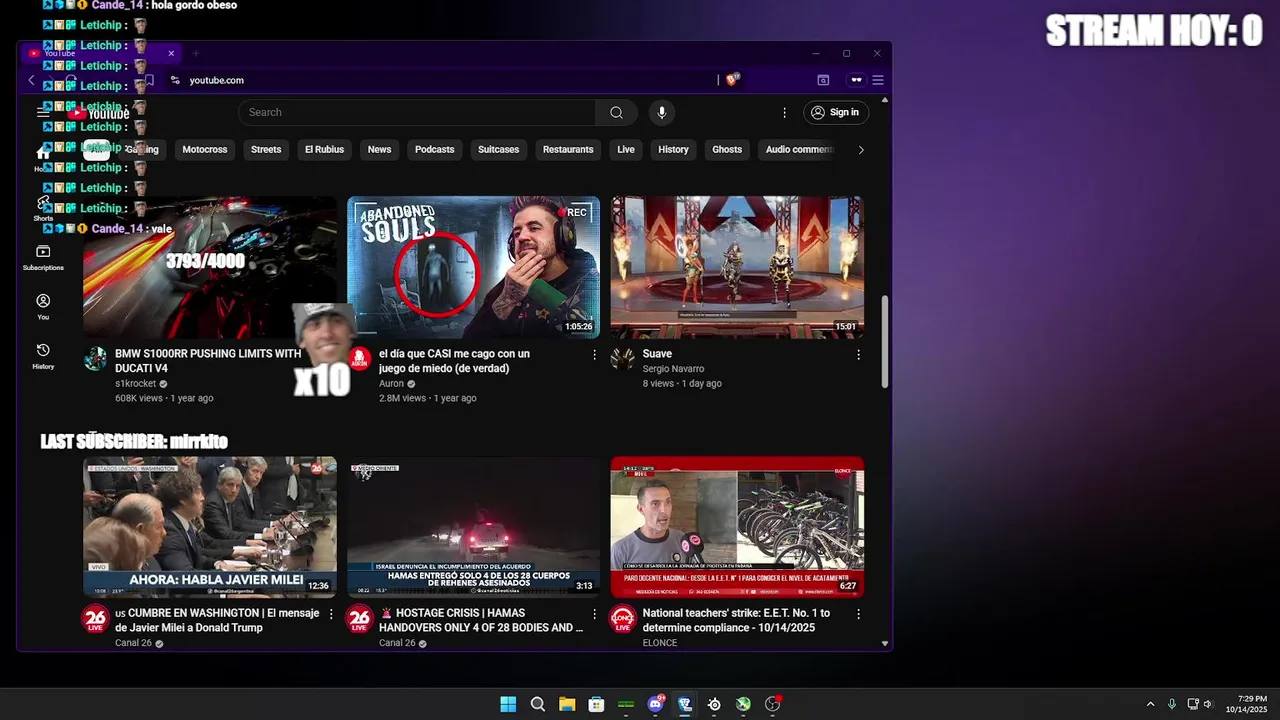Click 'National teachers' strike' video title
The image size is (1280, 720).
[736, 620]
